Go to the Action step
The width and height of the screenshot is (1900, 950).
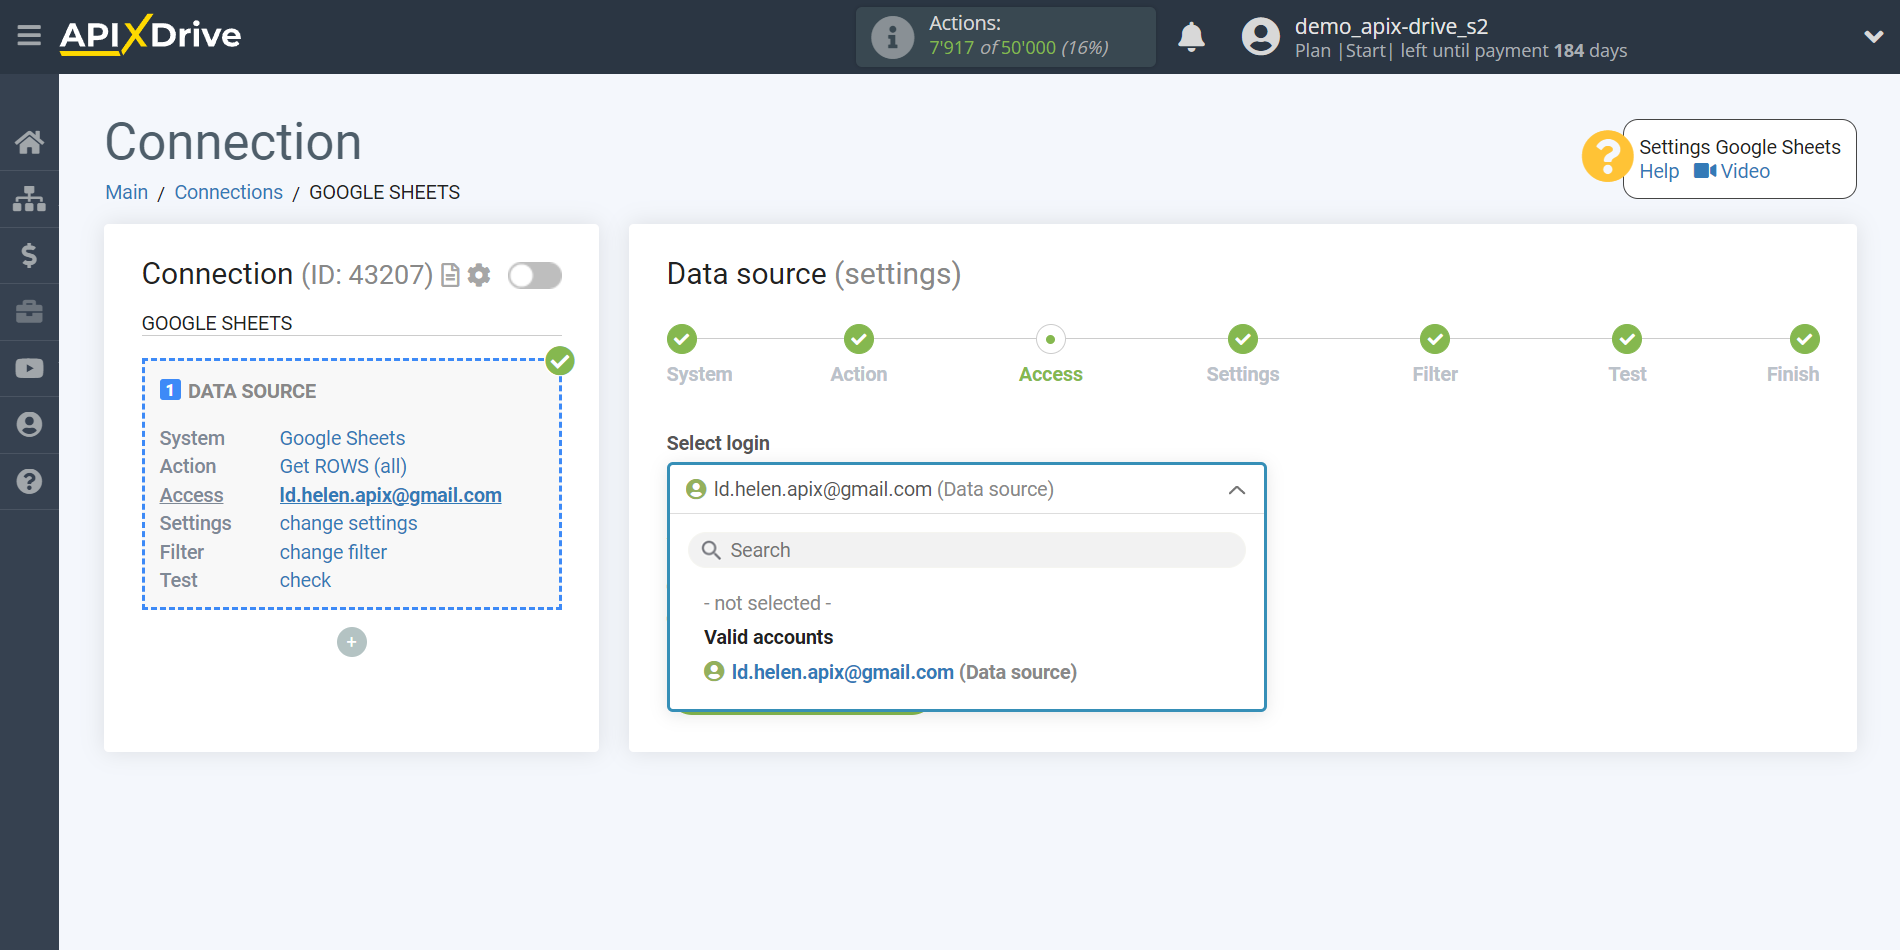click(858, 339)
